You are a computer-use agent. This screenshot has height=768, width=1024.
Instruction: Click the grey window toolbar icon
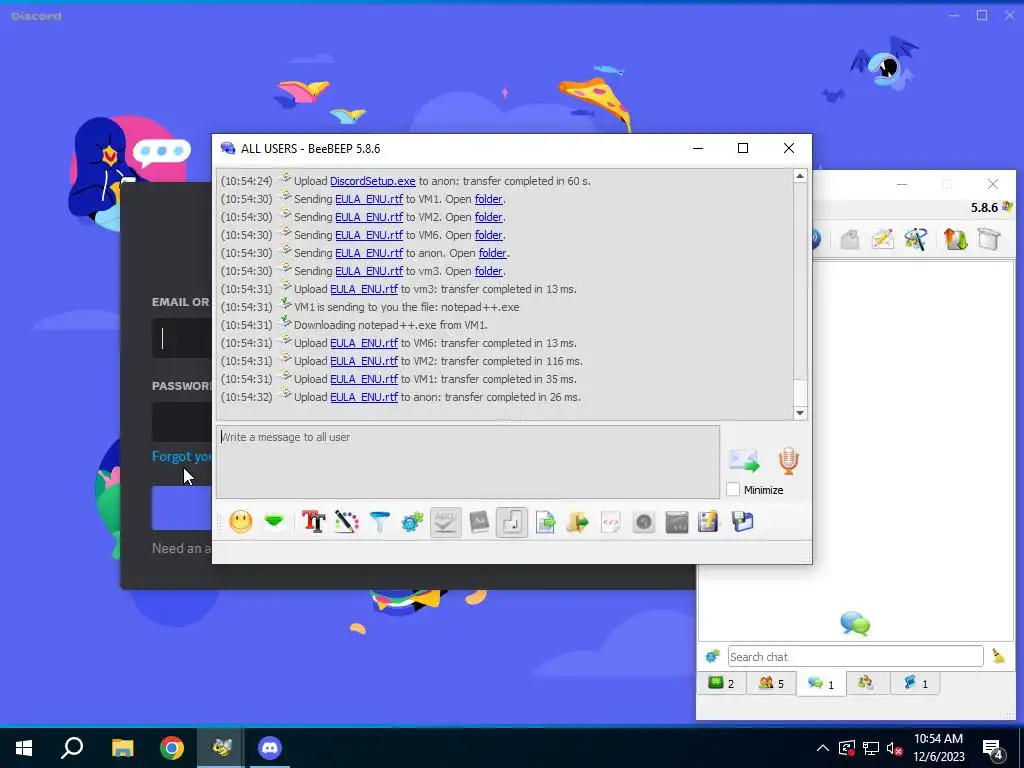tap(677, 522)
